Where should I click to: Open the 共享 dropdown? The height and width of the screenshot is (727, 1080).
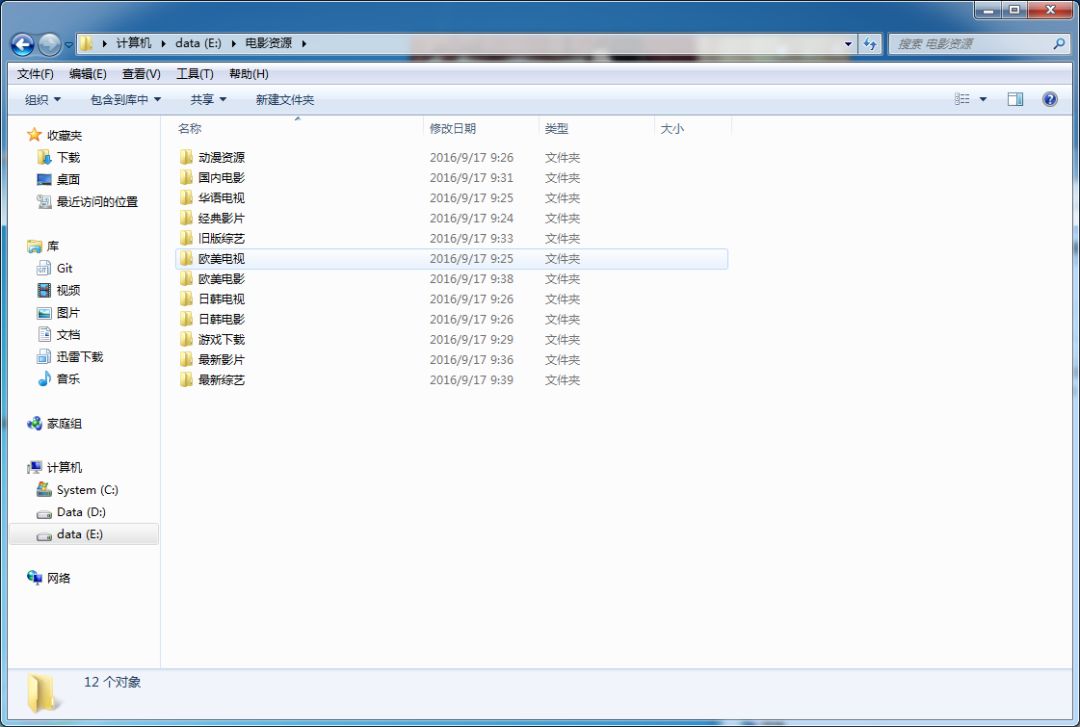click(208, 100)
